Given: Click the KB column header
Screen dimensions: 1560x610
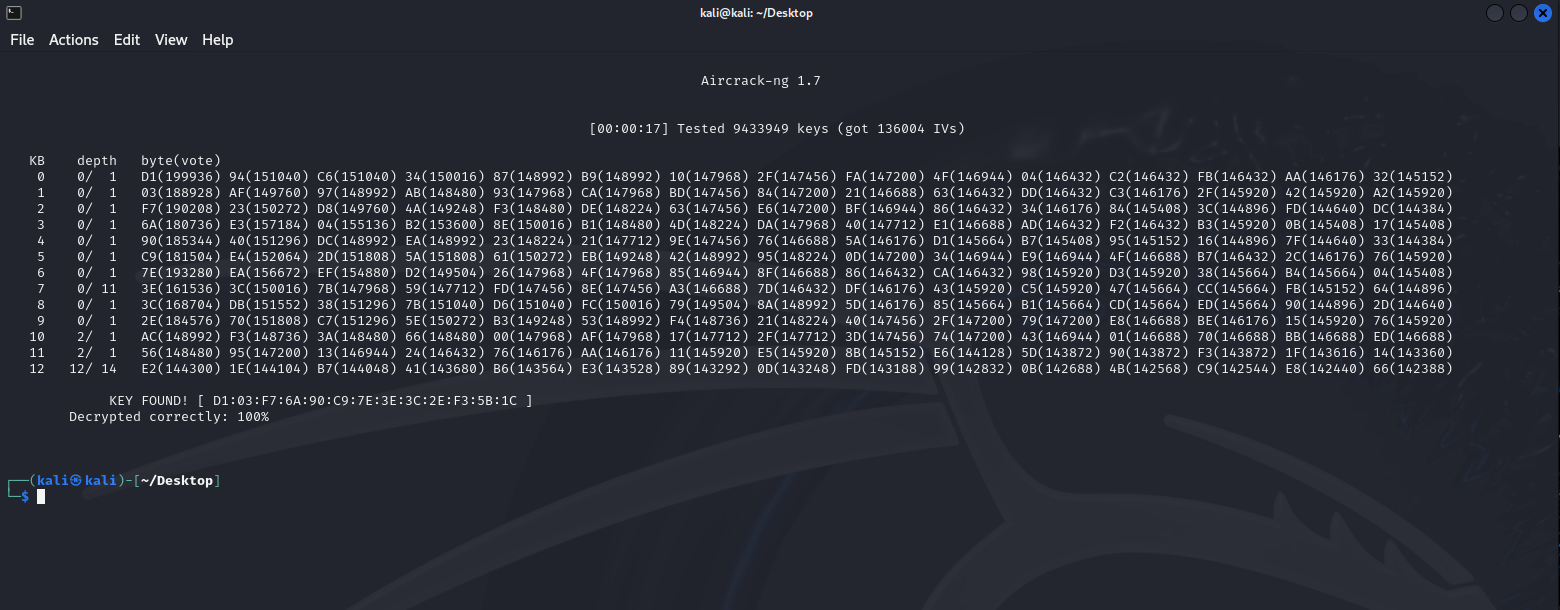Looking at the screenshot, I should coord(37,161).
